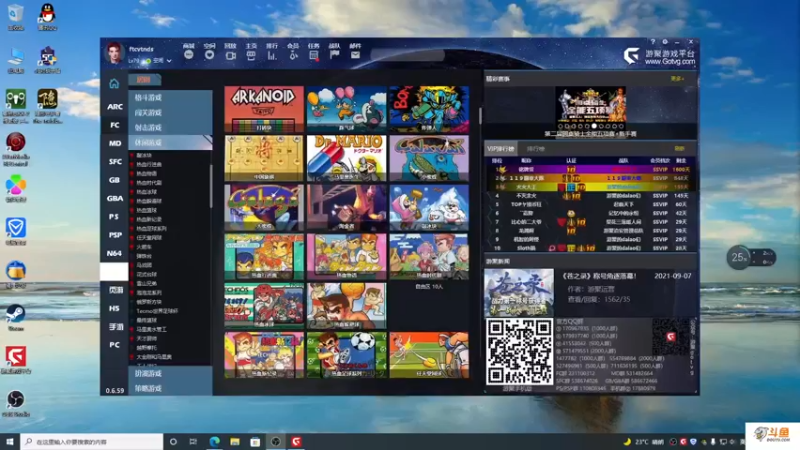Select the SFC platform tab
800x450 pixels.
pyautogui.click(x=115, y=162)
